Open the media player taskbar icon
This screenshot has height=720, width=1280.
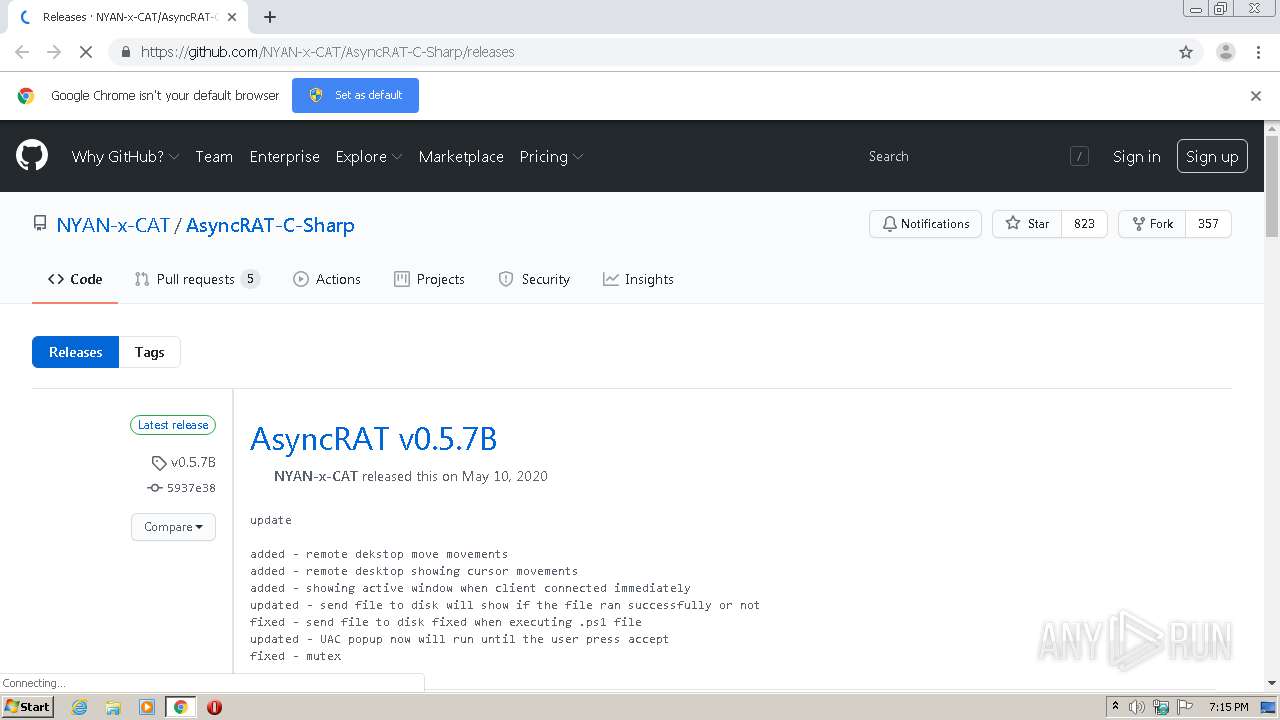pyautogui.click(x=147, y=707)
